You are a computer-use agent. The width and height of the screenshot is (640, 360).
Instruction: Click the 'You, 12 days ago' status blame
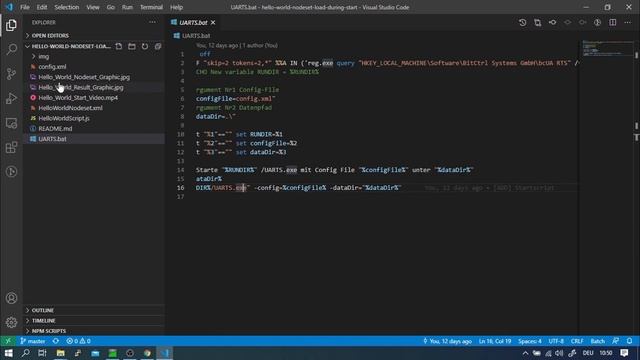447,341
